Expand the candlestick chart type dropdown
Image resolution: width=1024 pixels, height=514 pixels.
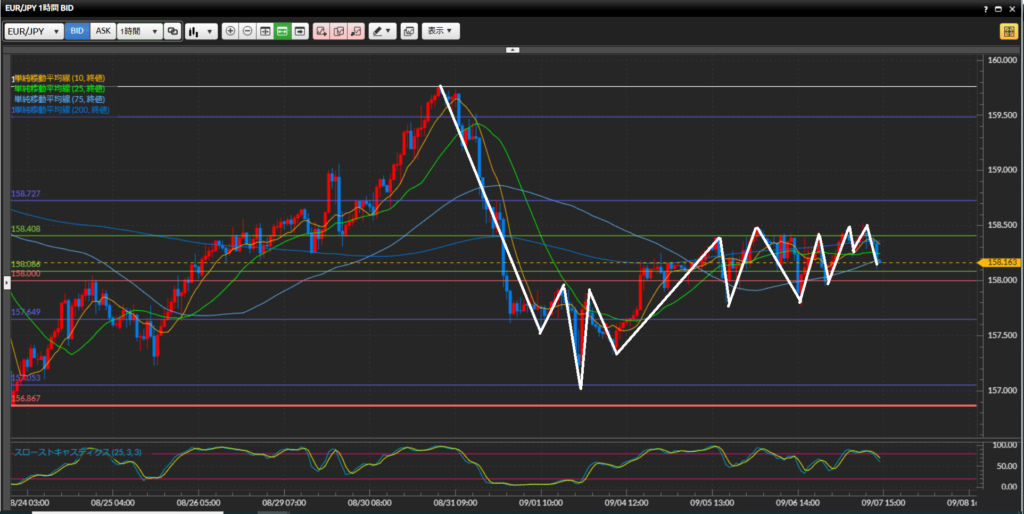201,31
